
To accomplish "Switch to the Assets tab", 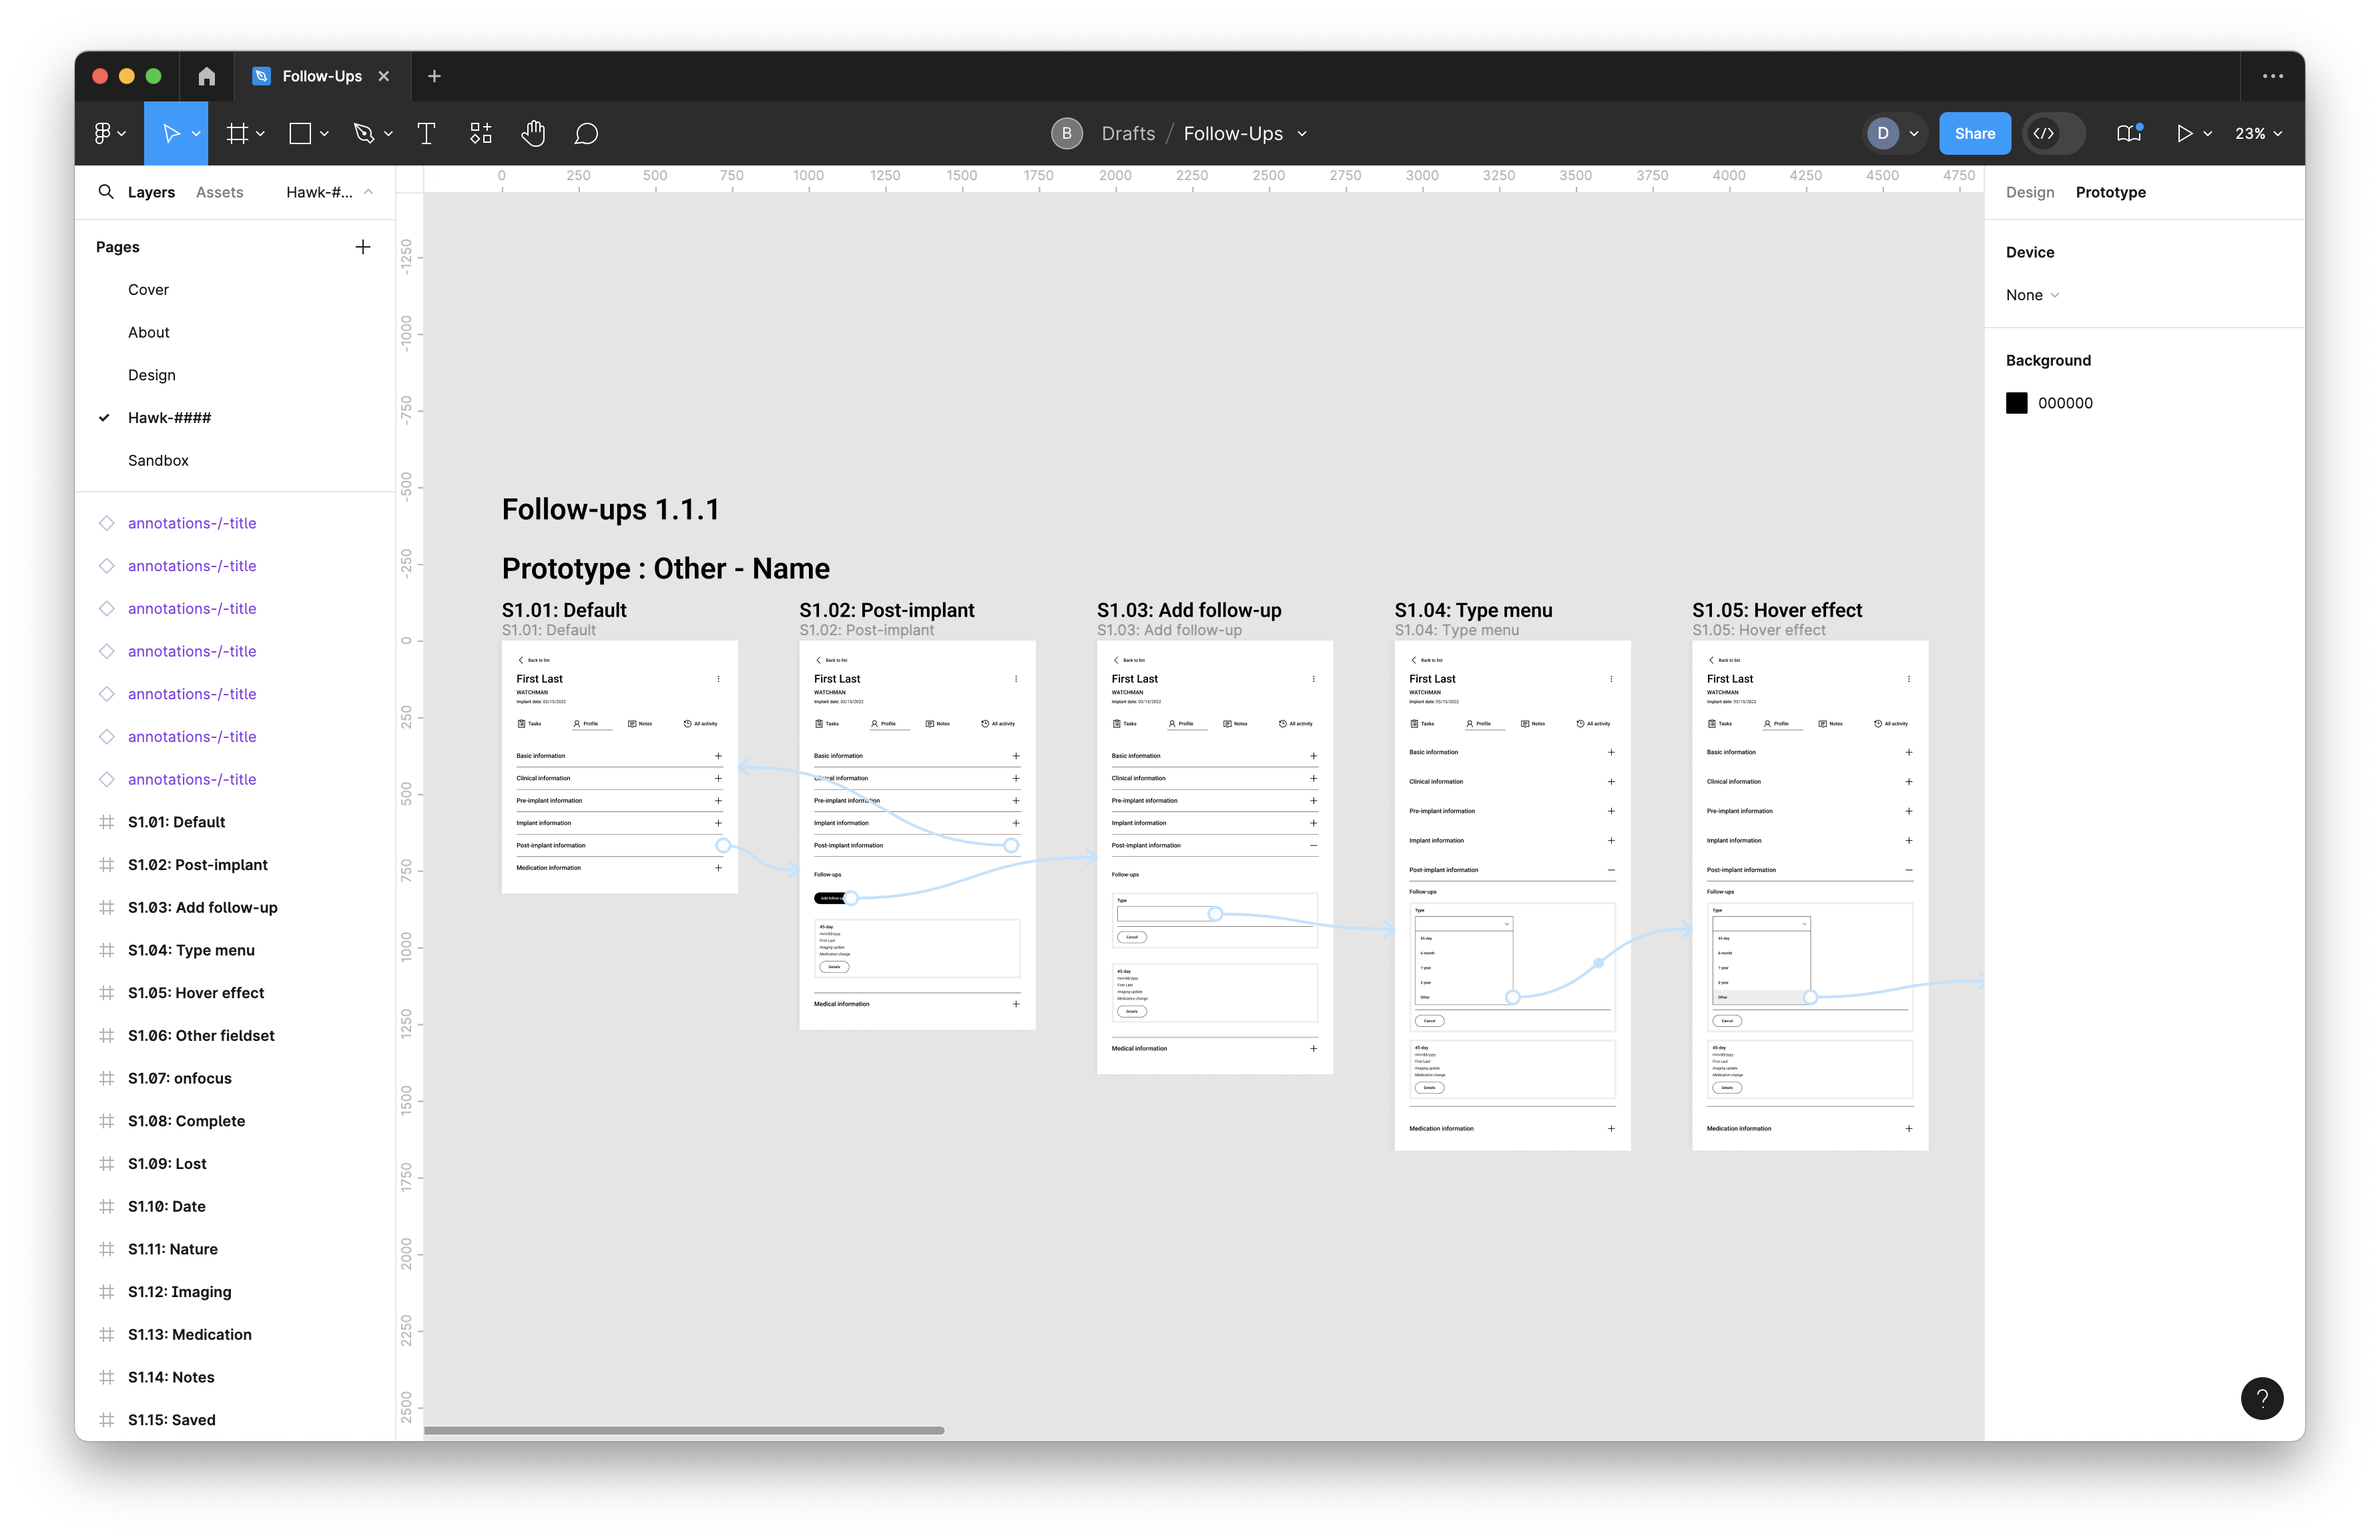I will (219, 192).
